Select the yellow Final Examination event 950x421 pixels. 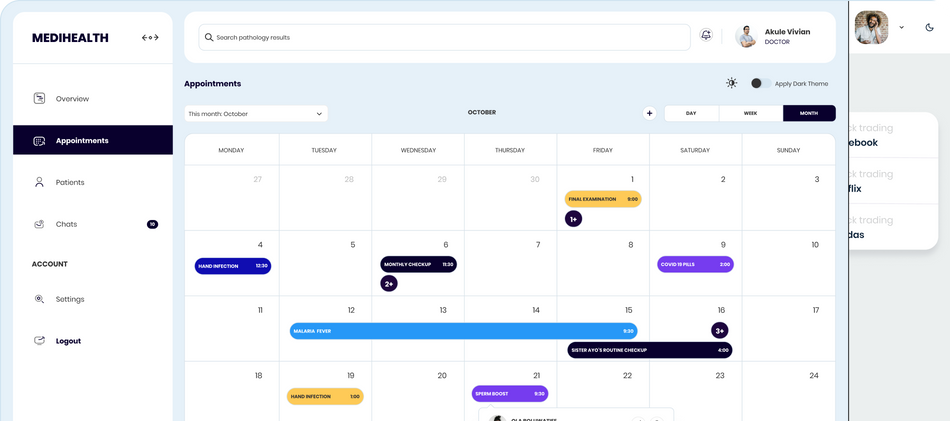[602, 199]
